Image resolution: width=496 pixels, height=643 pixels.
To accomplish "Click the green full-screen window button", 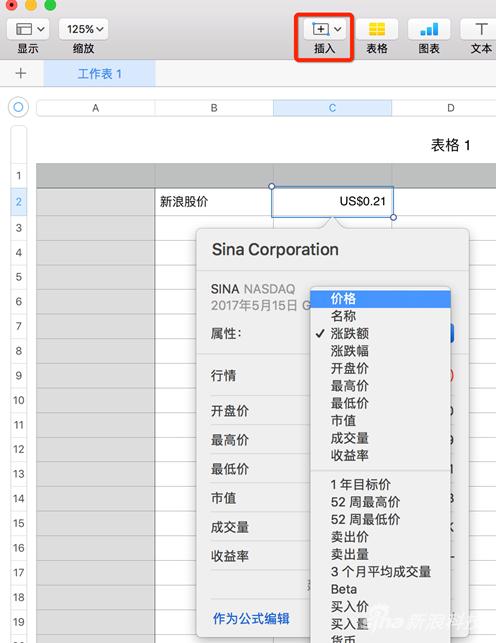I will click(50, 5).
